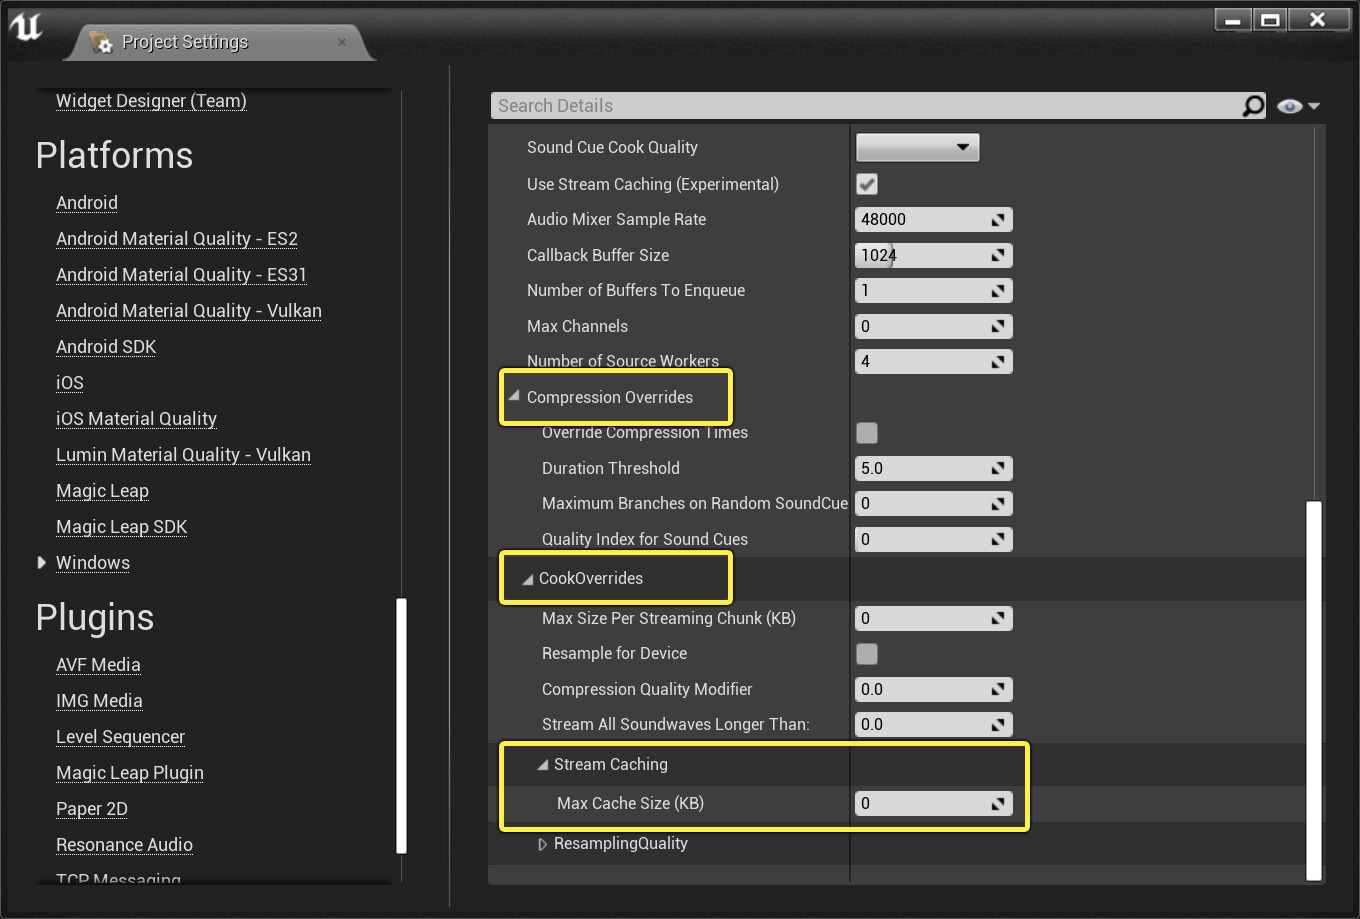Expand the ResamplingQuality section
The image size is (1360, 919).
click(543, 845)
